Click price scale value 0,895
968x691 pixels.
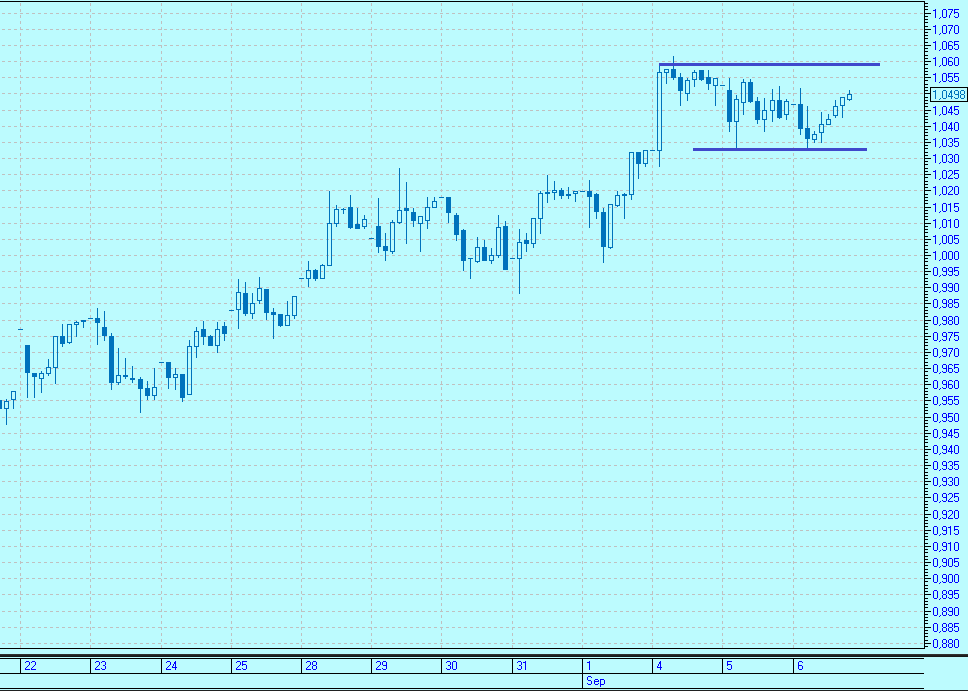946,595
